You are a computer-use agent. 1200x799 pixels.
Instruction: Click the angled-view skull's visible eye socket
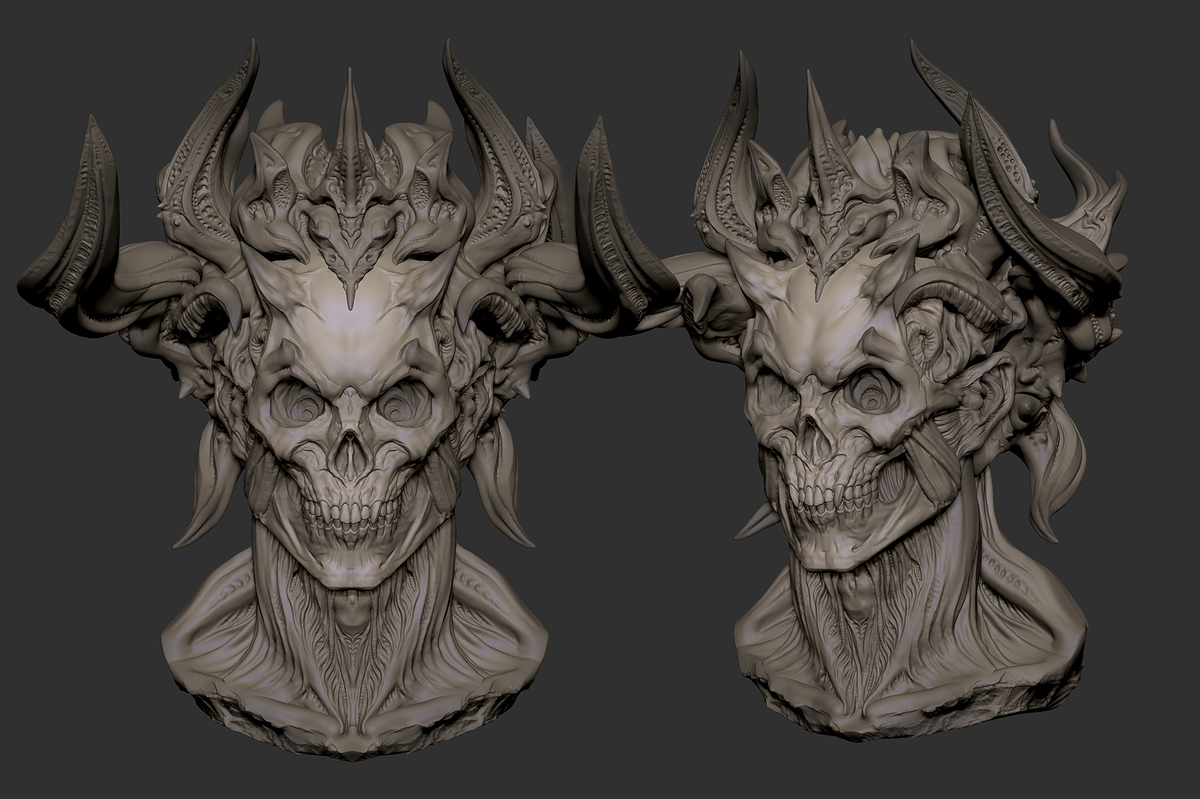(x=878, y=394)
